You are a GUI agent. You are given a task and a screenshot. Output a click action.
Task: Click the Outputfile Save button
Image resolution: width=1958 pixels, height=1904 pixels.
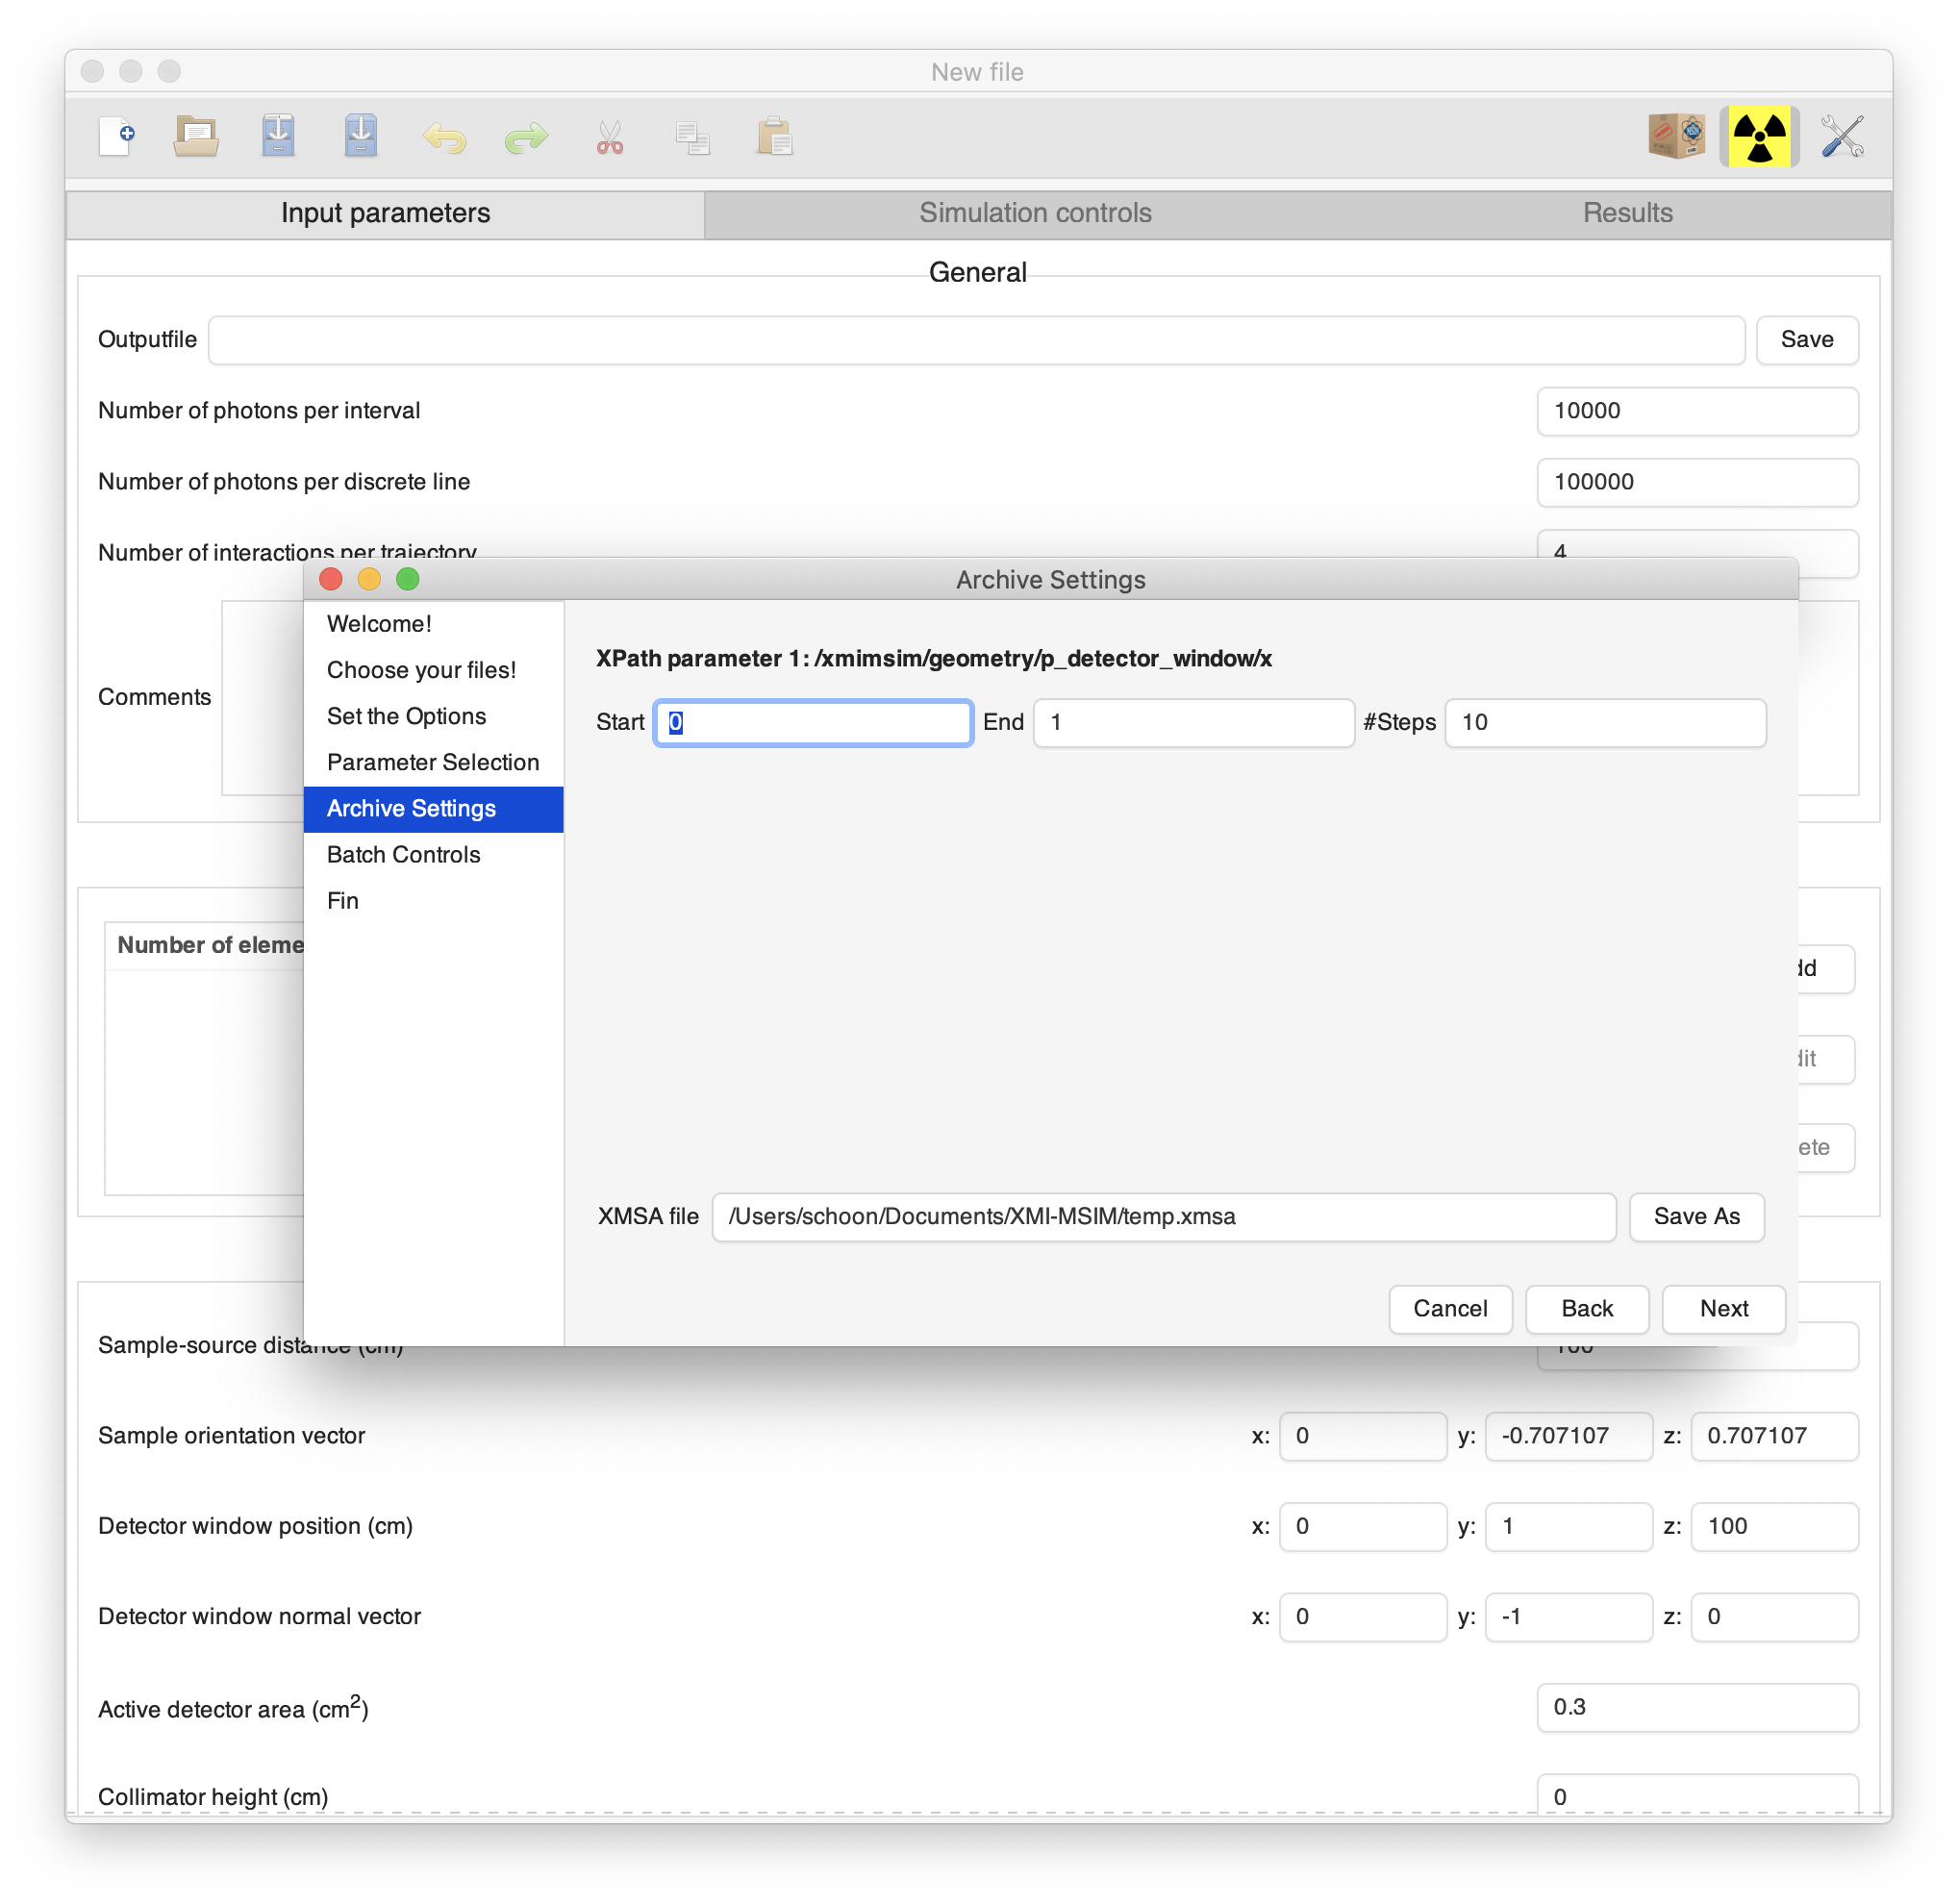tap(1808, 339)
